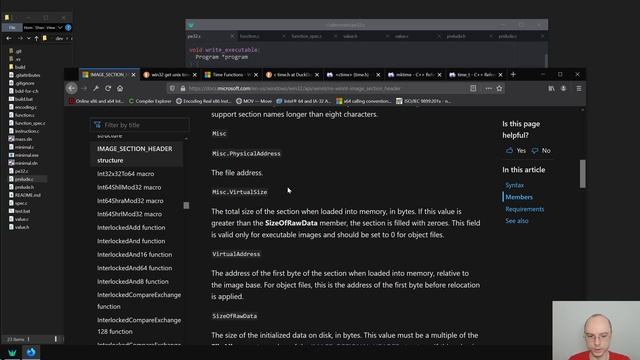Jump to See also section link
This screenshot has width=640, height=360.
(517, 221)
